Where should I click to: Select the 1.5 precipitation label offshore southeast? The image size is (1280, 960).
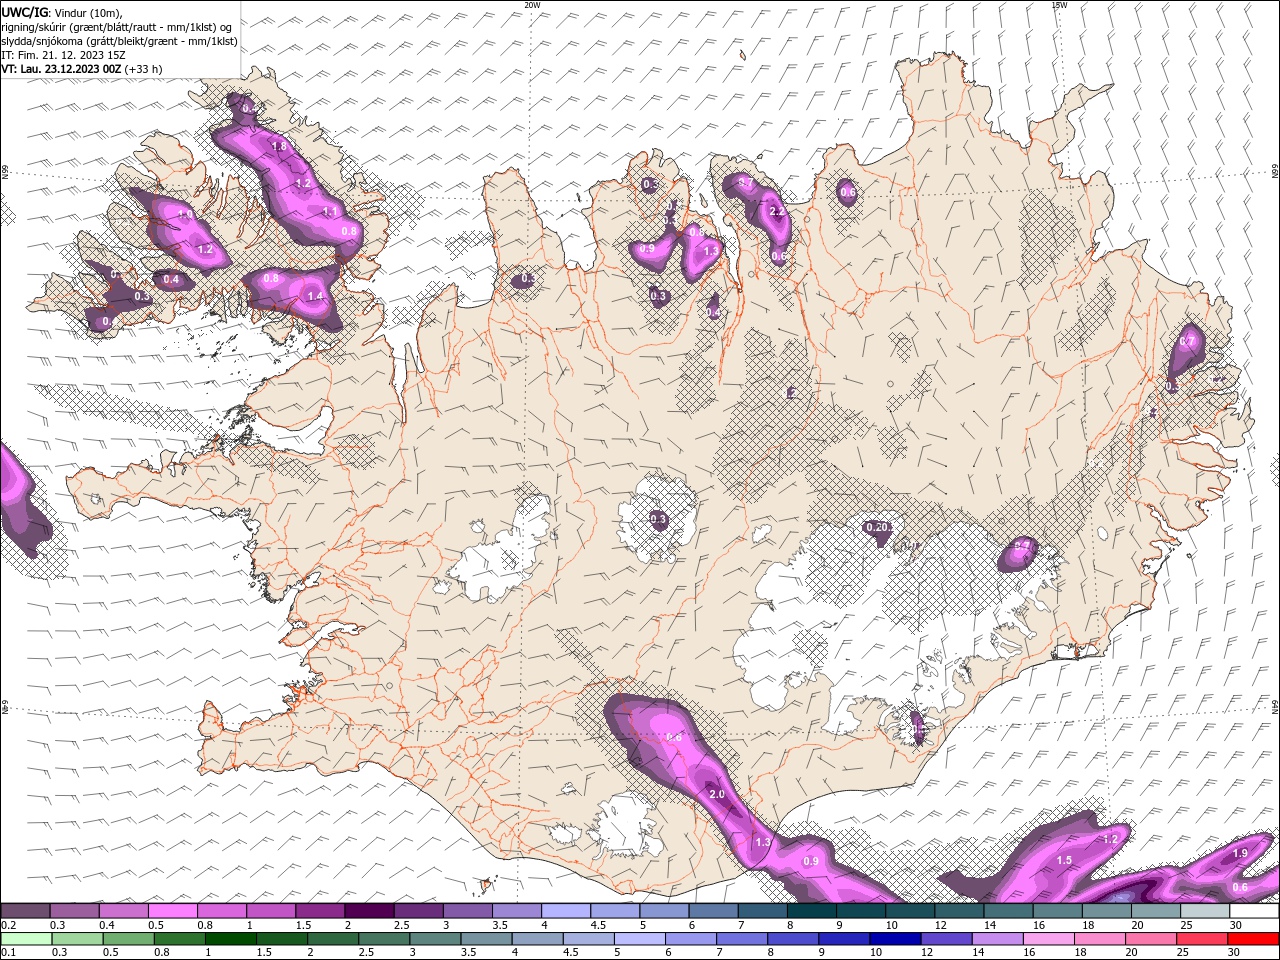pyautogui.click(x=1064, y=860)
